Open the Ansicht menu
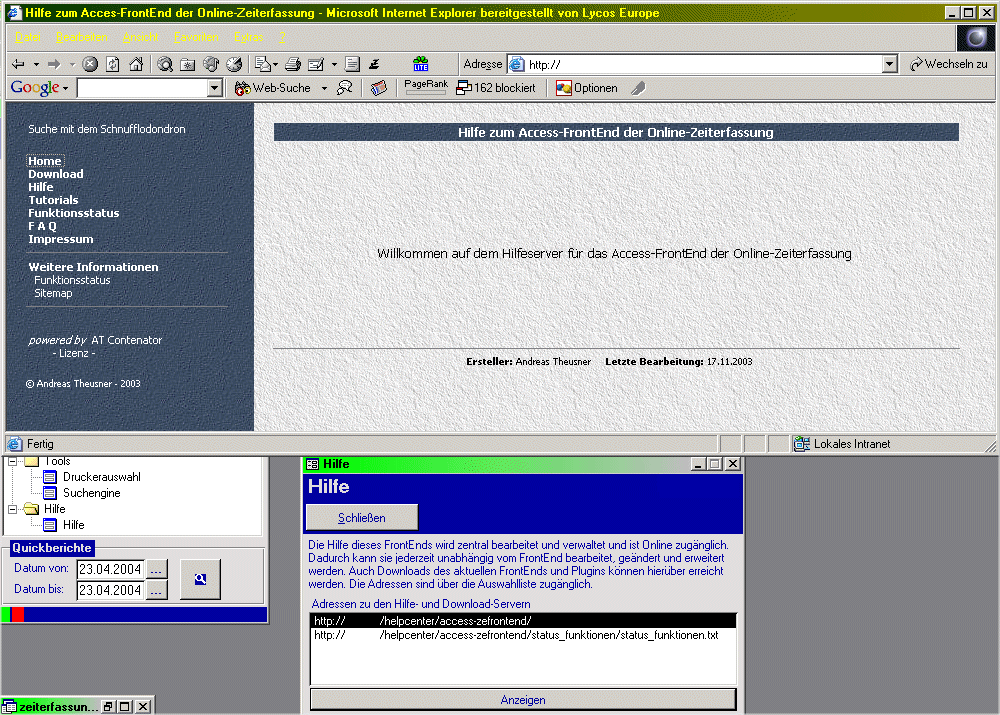The width and height of the screenshot is (1000, 715). (140, 37)
